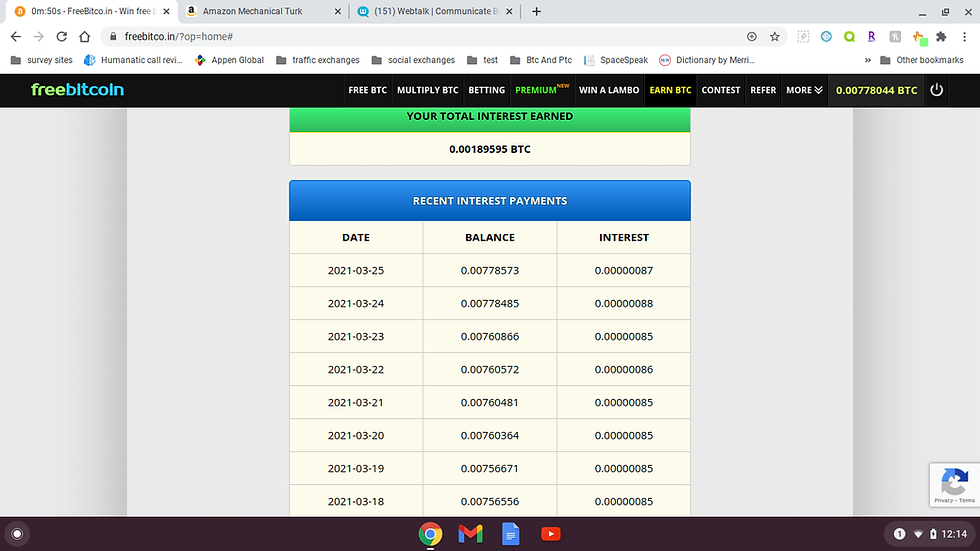Click the orange extension icon with green badge
The image size is (980, 551).
coord(919,38)
